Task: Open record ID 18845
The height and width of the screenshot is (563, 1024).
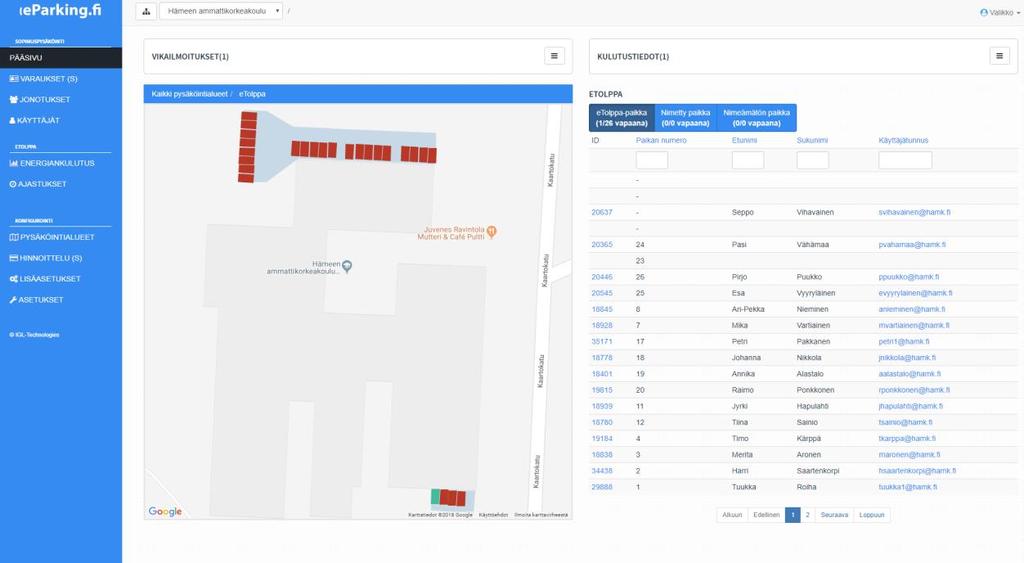Action: [x=602, y=309]
